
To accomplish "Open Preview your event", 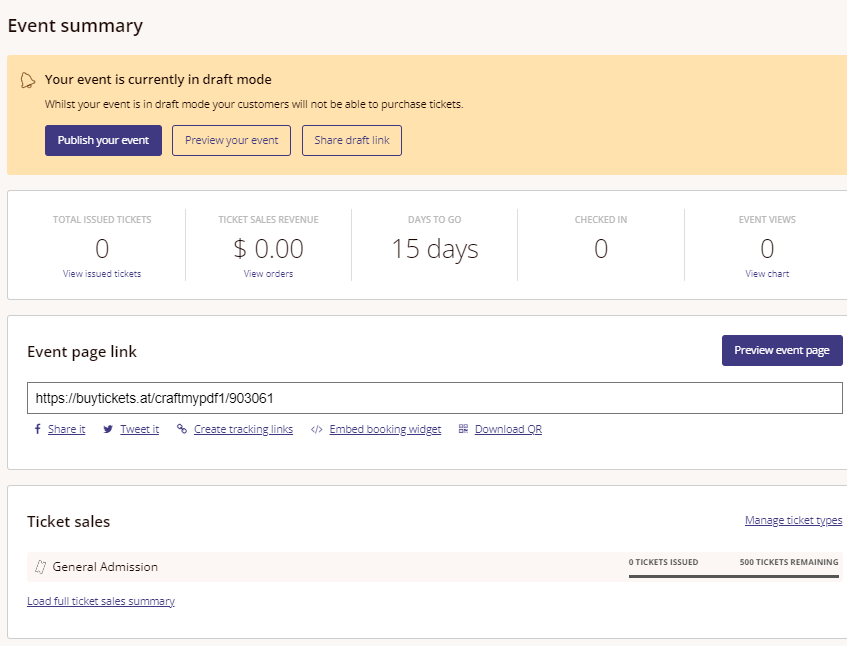I will click(231, 140).
